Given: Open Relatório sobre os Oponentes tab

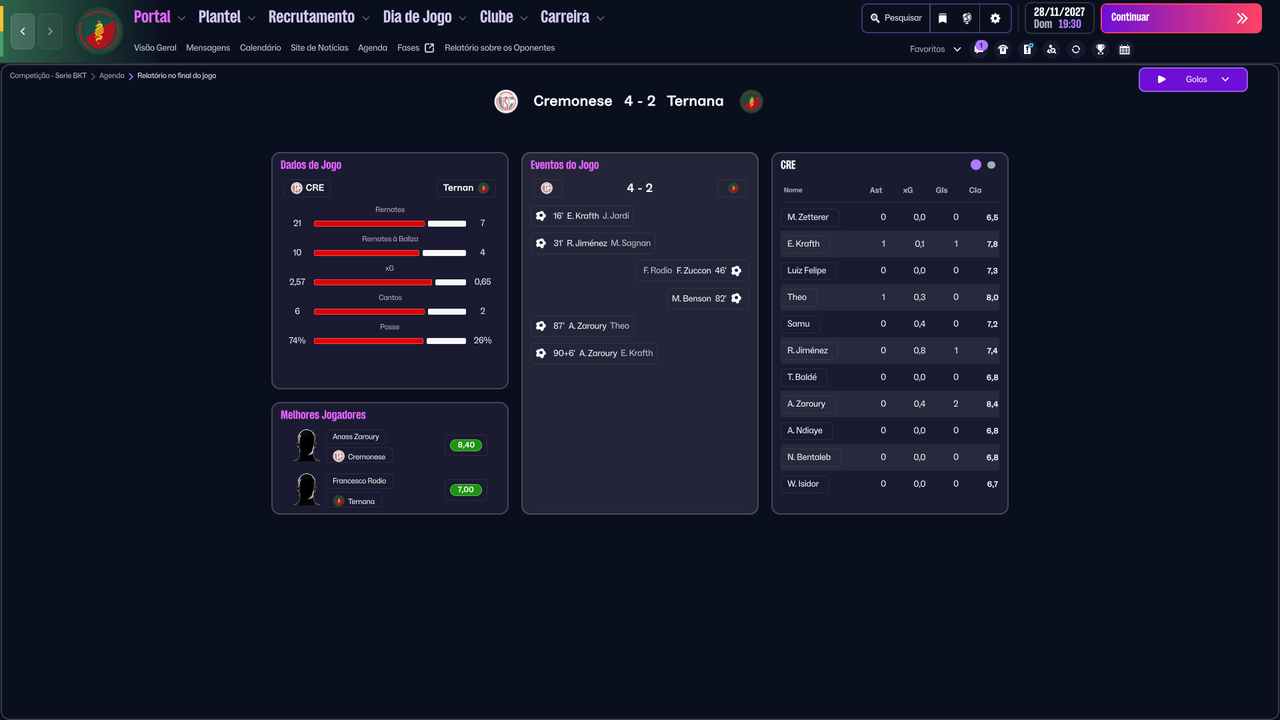Looking at the screenshot, I should pyautogui.click(x=500, y=48).
